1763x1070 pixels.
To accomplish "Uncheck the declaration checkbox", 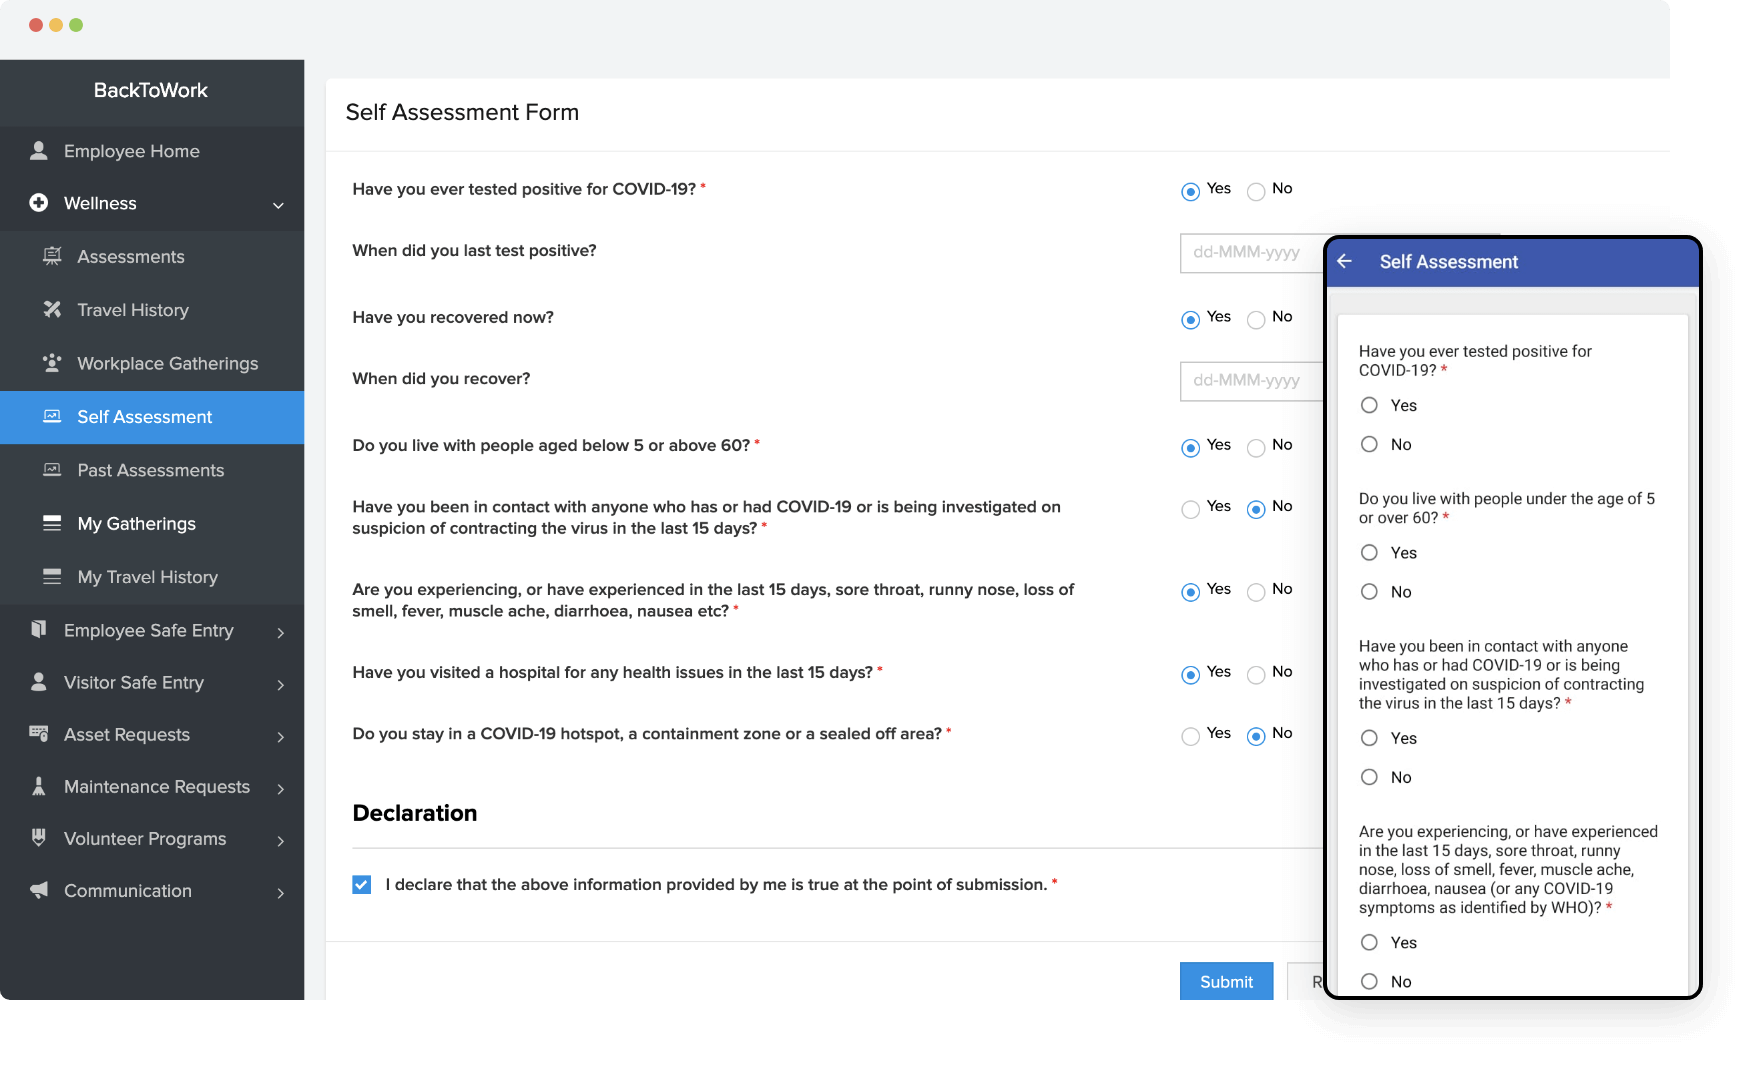I will point(362,884).
